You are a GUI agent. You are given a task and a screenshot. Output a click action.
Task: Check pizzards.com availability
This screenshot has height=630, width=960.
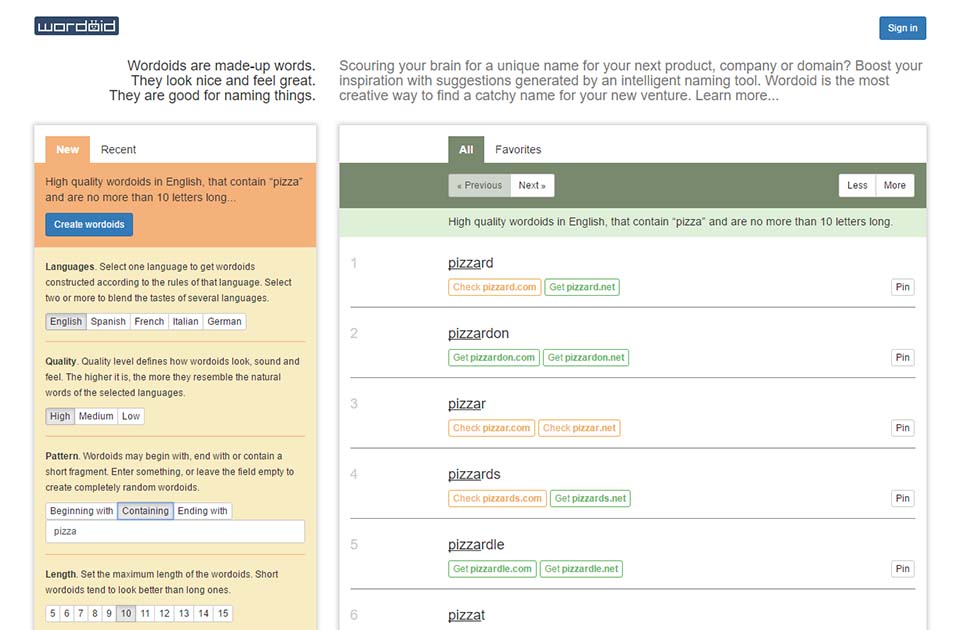(x=497, y=498)
